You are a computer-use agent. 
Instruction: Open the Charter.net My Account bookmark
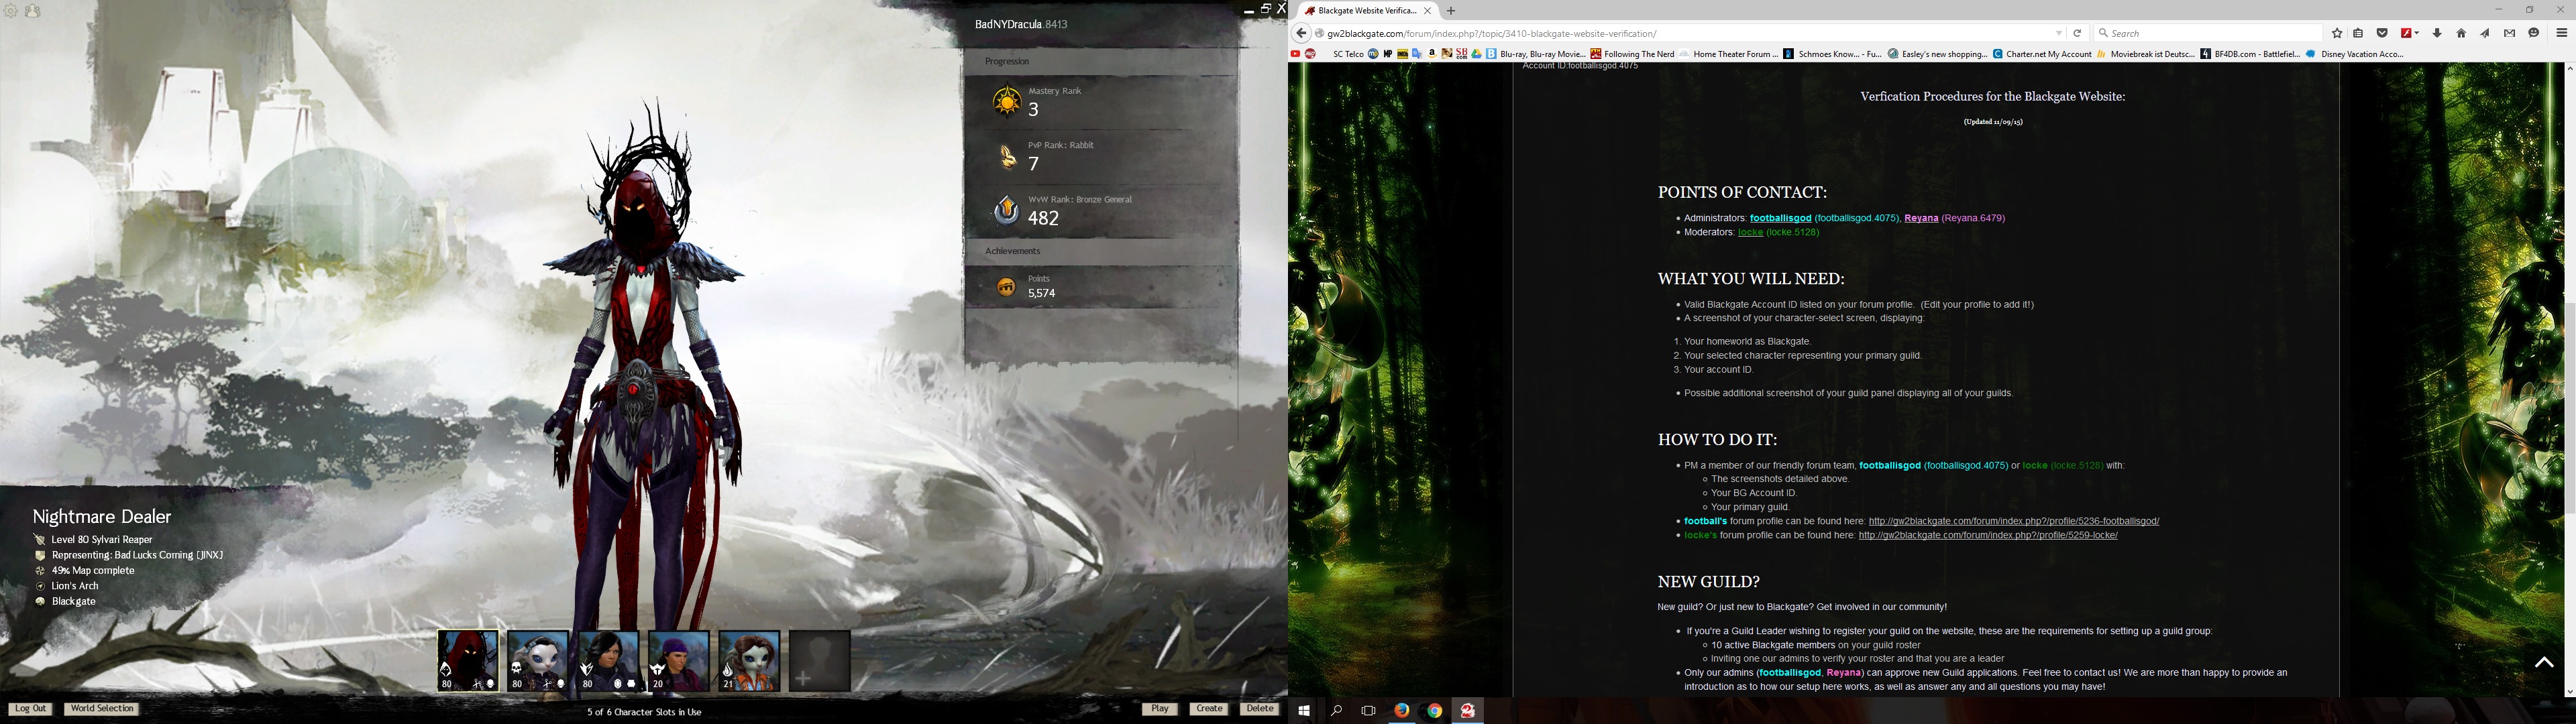click(x=2042, y=54)
